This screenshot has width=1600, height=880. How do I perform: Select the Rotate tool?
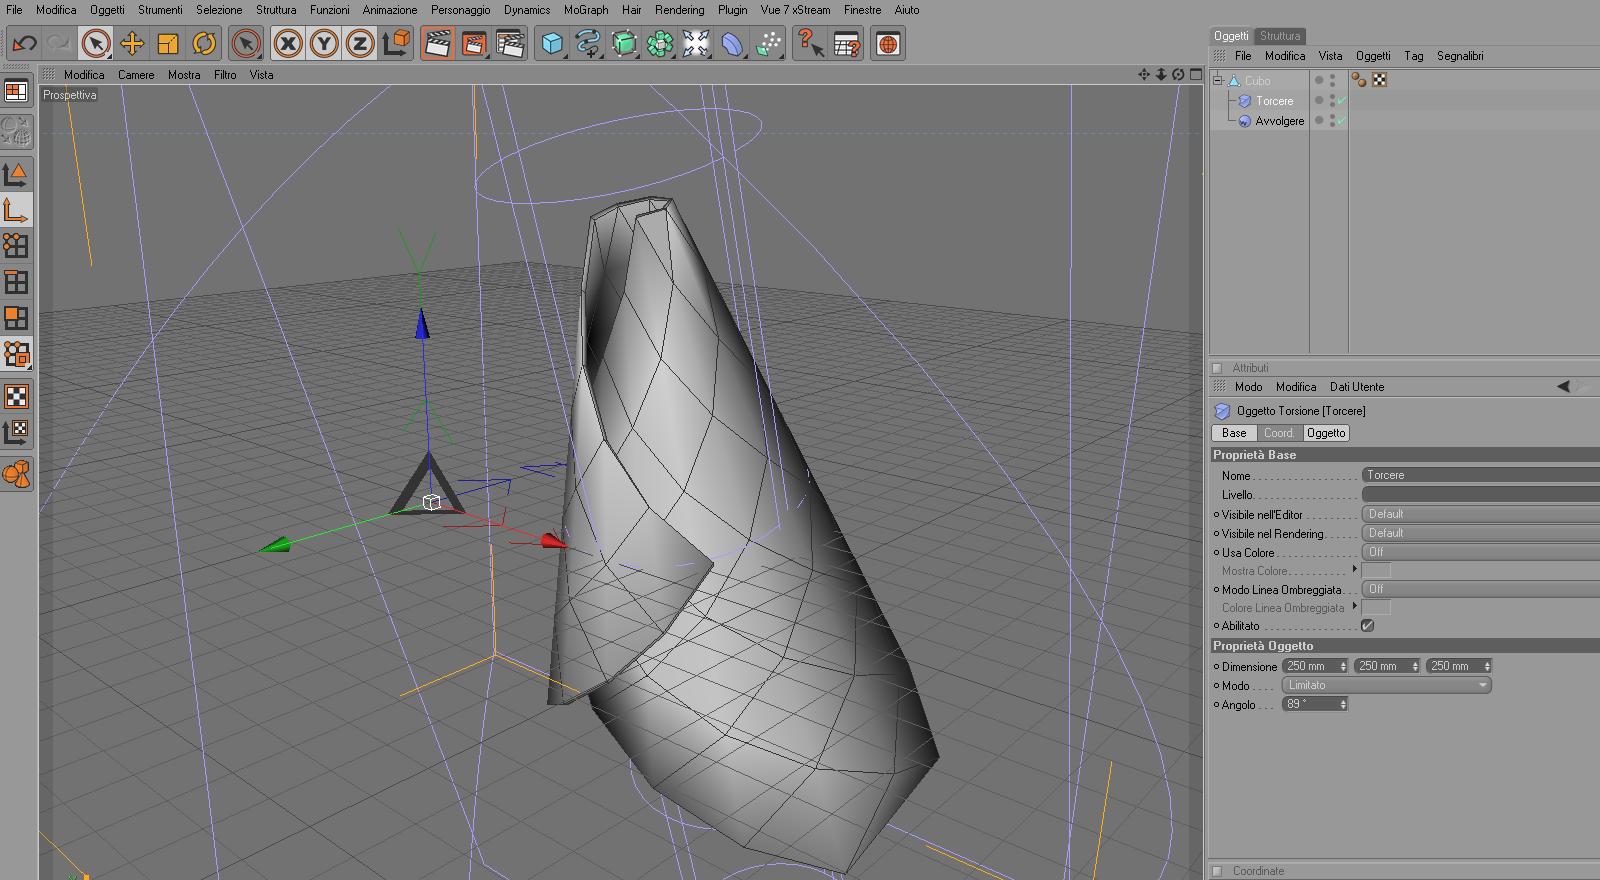click(x=204, y=44)
